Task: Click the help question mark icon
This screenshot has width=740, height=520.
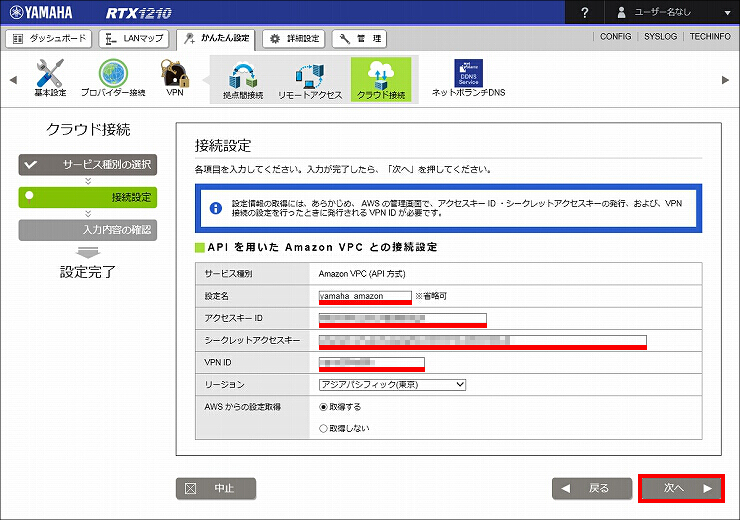Action: click(584, 12)
